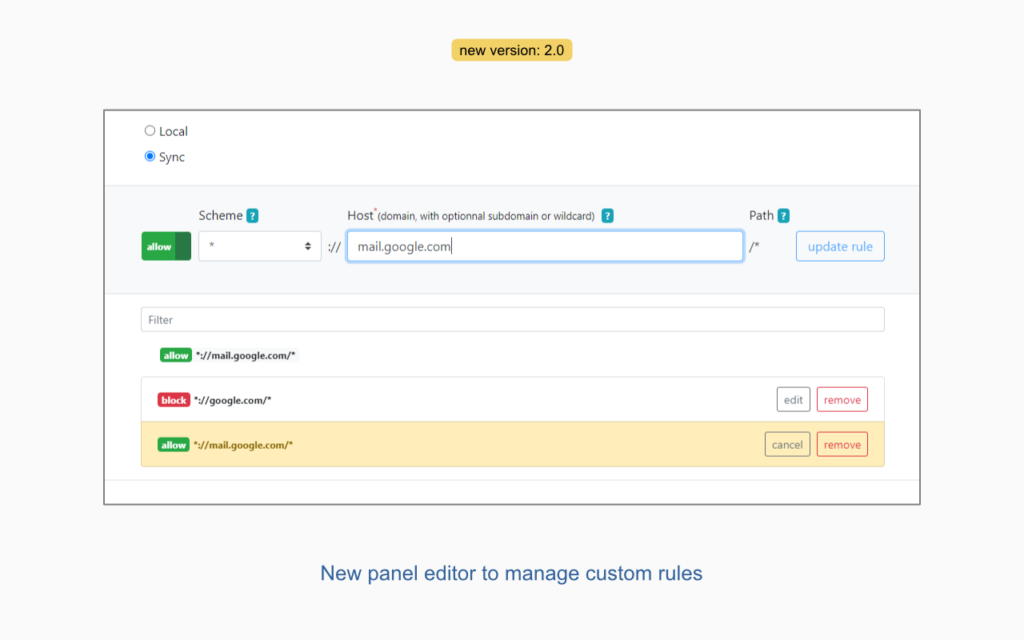
Task: Open the Path help question-mark icon
Action: click(x=783, y=215)
